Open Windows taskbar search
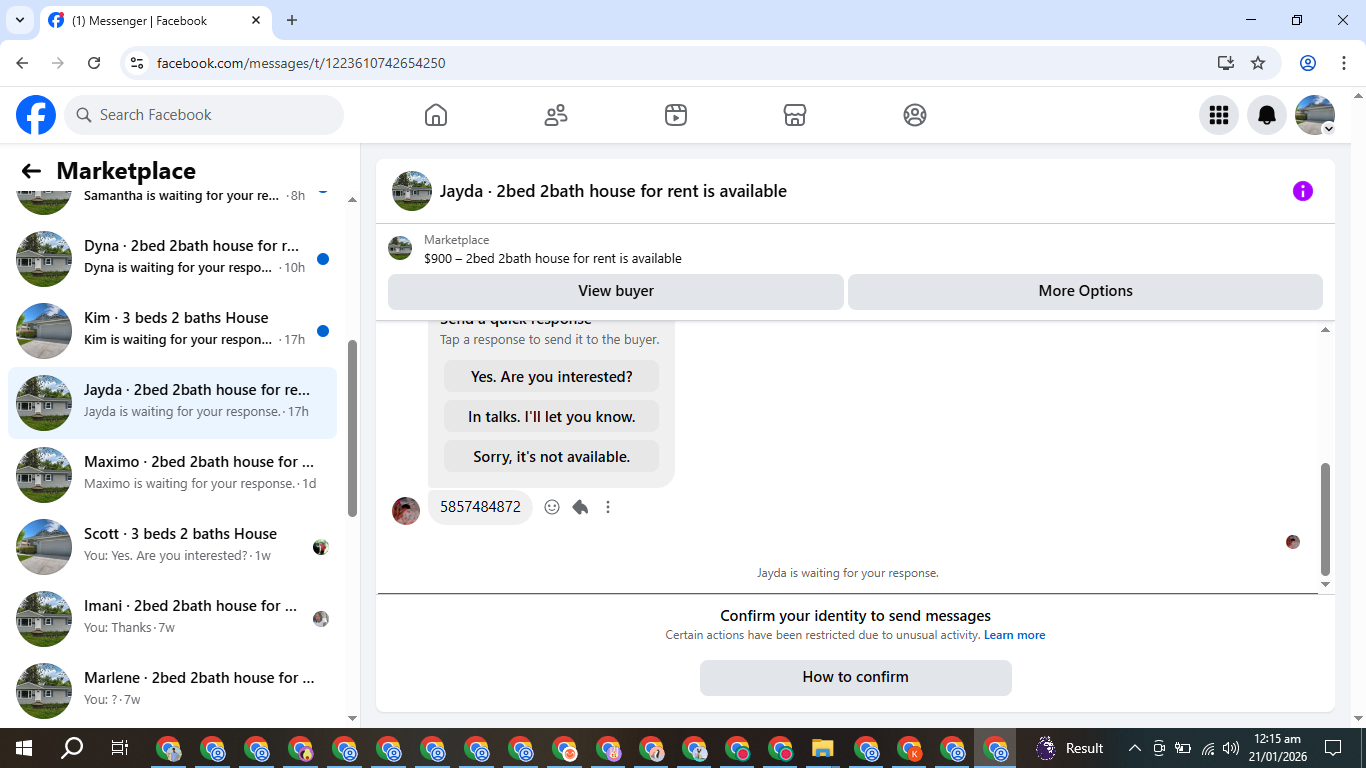 coord(72,748)
